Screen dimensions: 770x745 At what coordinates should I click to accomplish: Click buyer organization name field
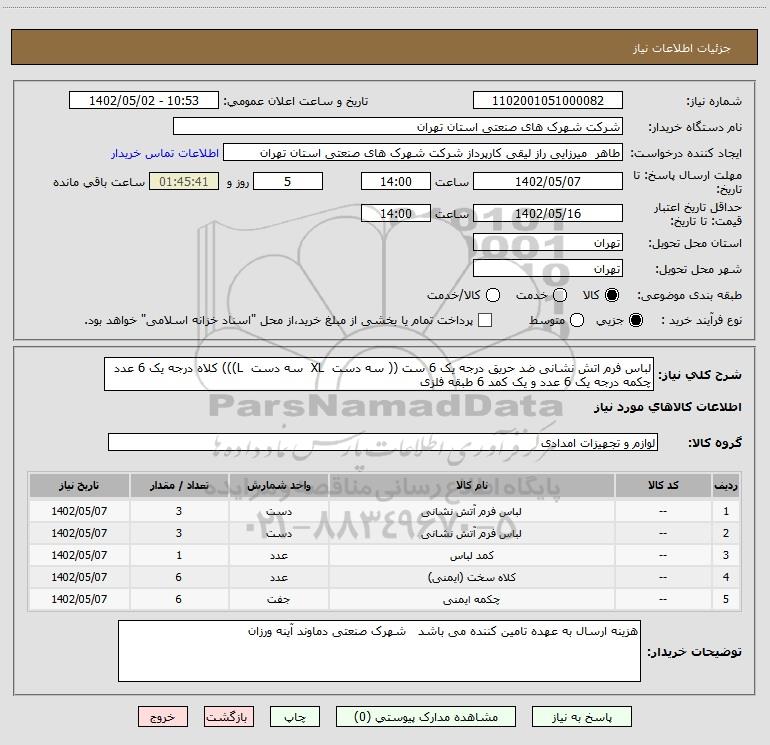tap(398, 127)
